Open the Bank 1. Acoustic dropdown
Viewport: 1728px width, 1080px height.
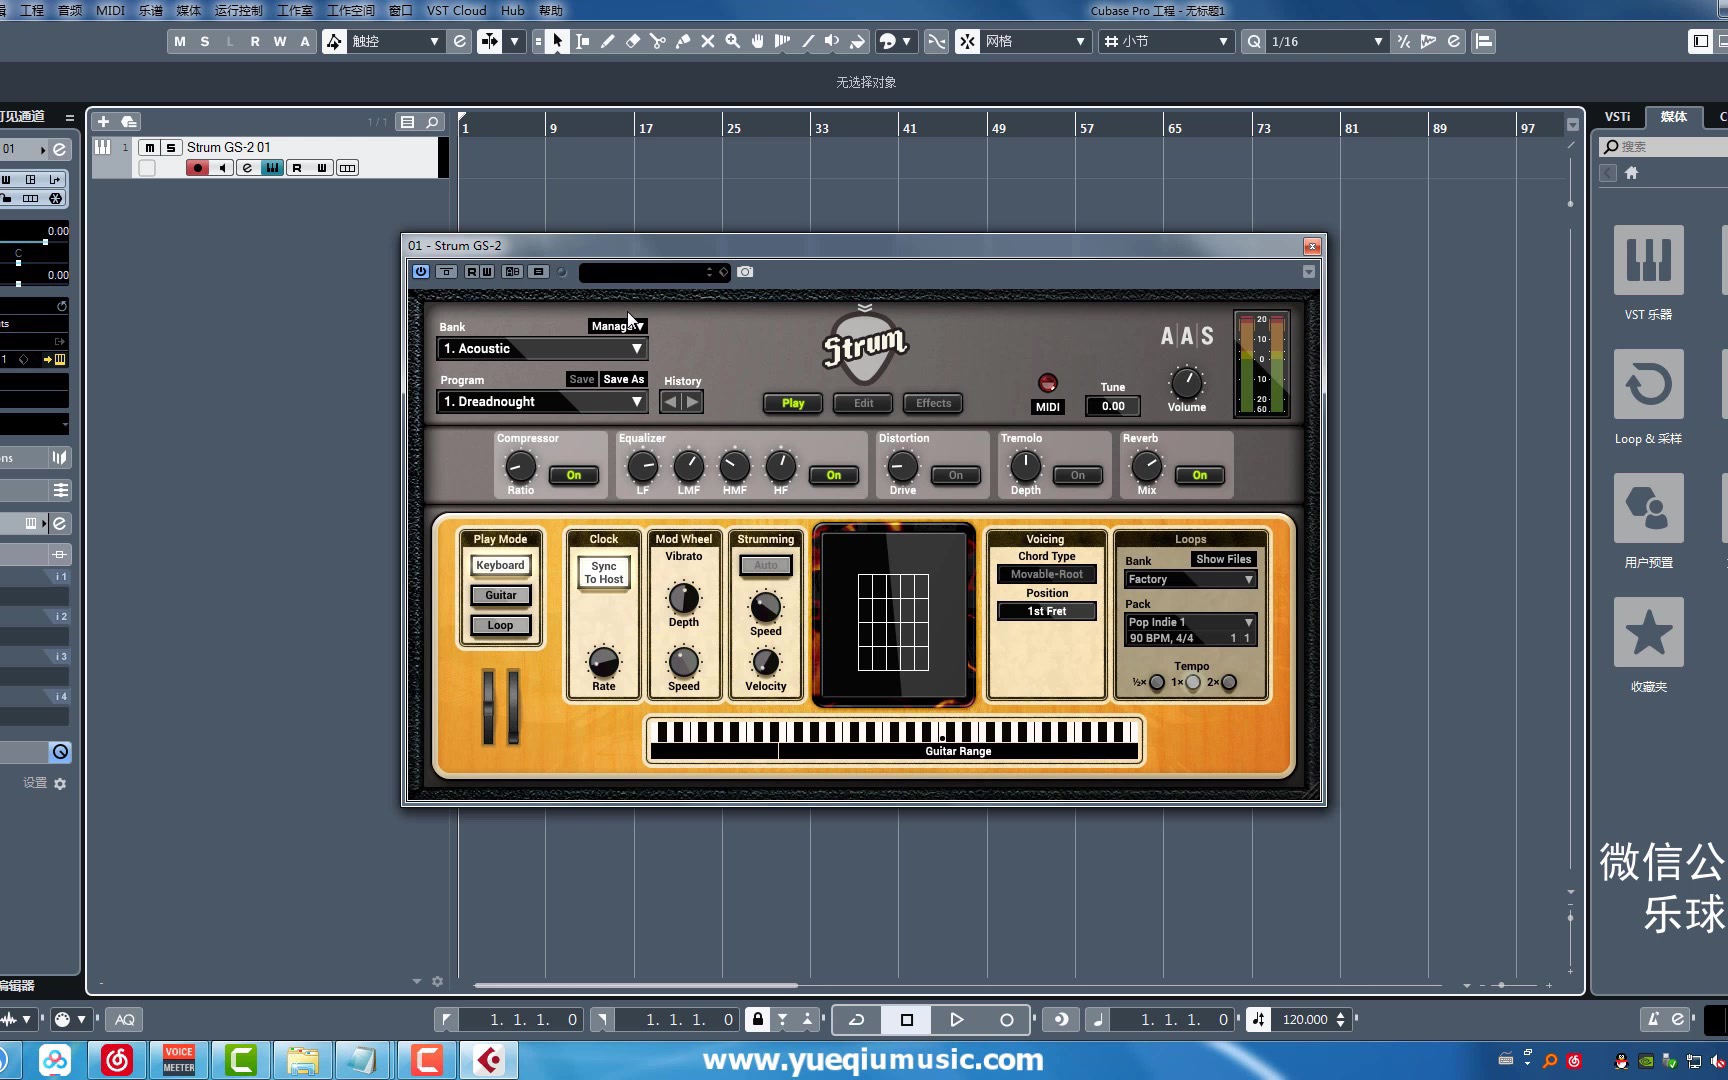pos(543,349)
